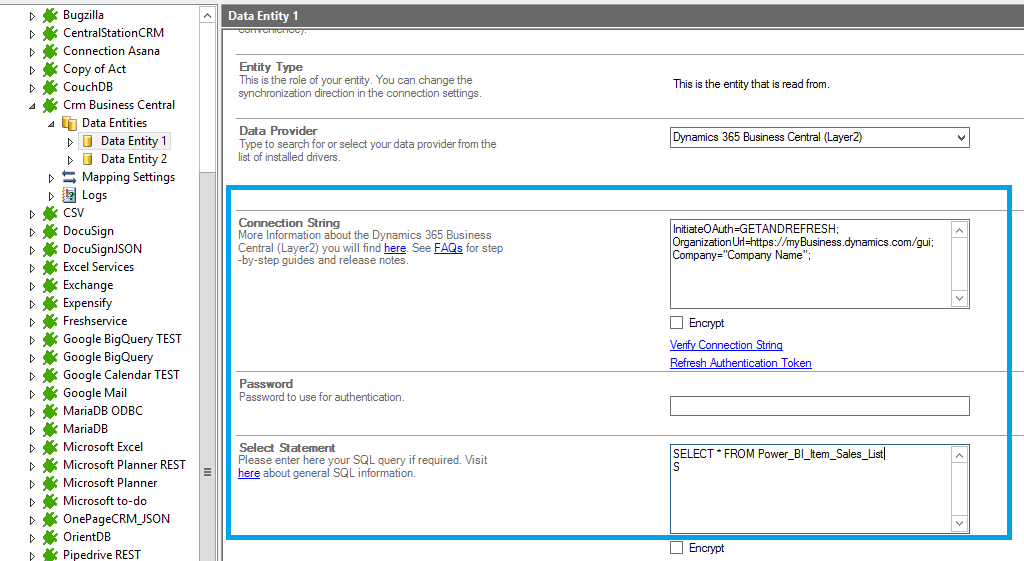Open the Data Provider dropdown

coord(960,138)
